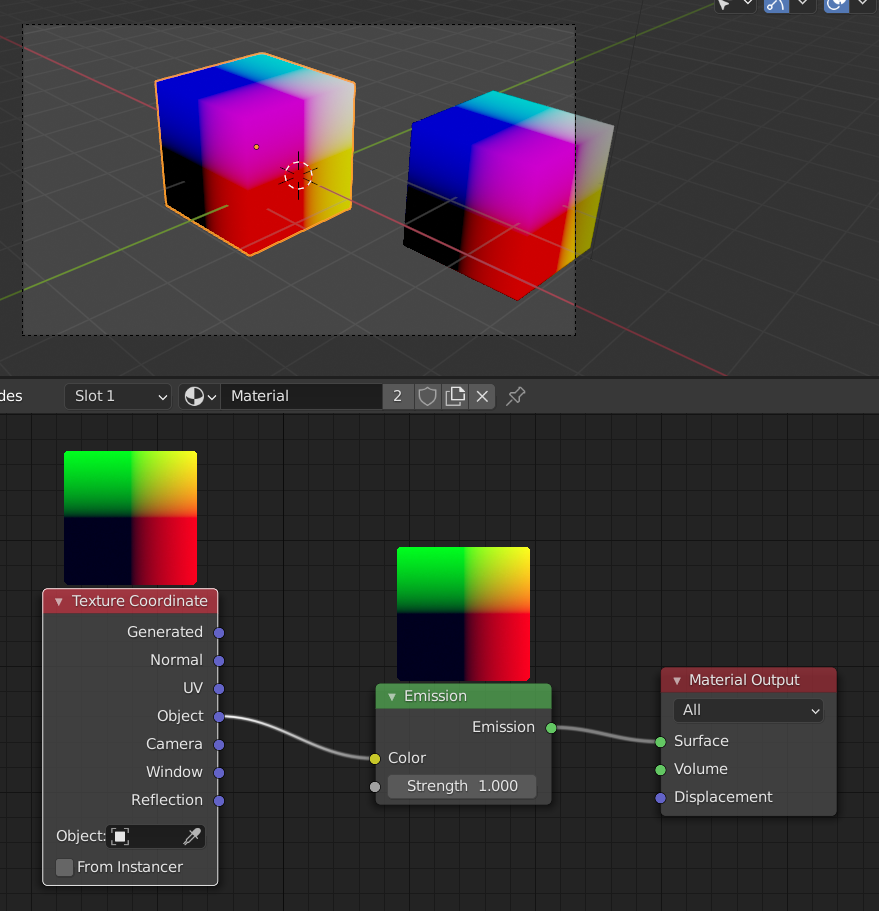879x911 pixels.
Task: Click the Material name field
Action: 302,396
